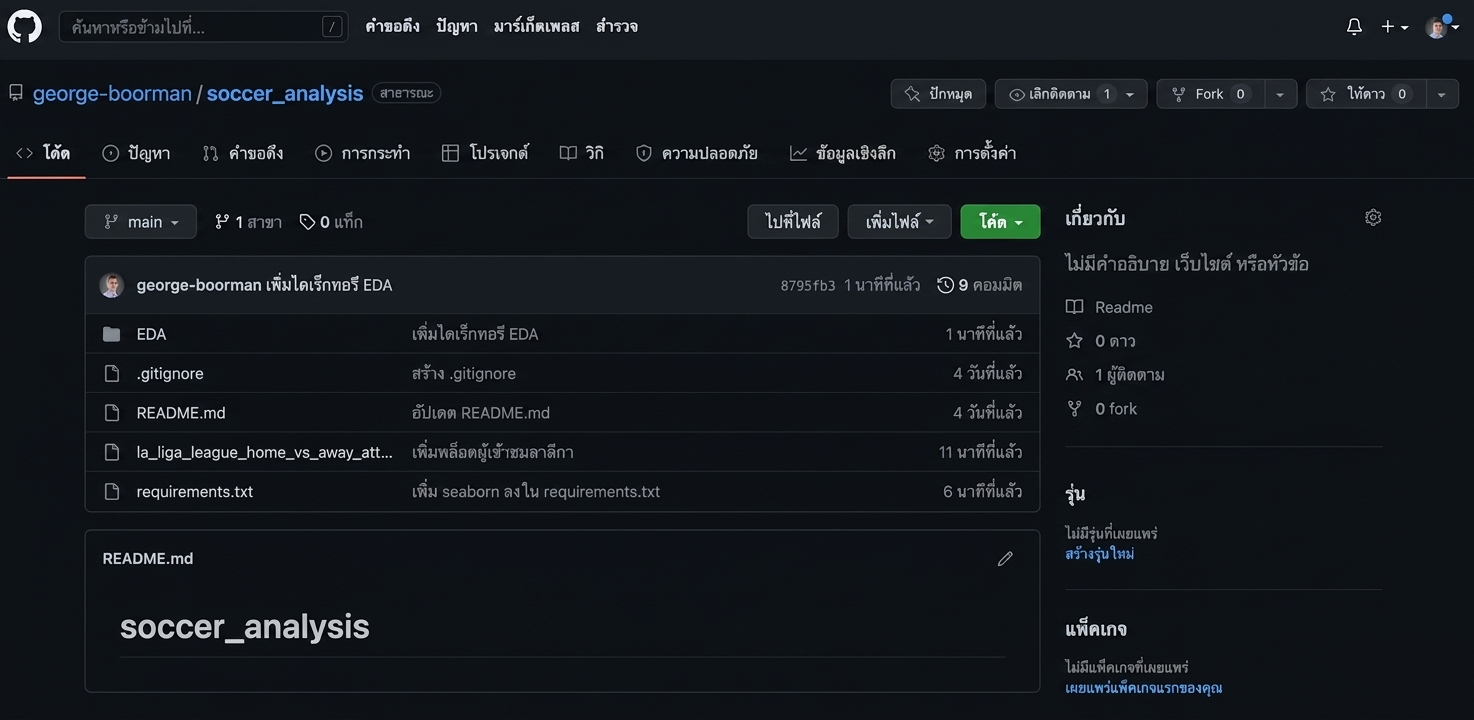Open README.md in the file list
This screenshot has width=1474, height=720.
click(x=181, y=413)
